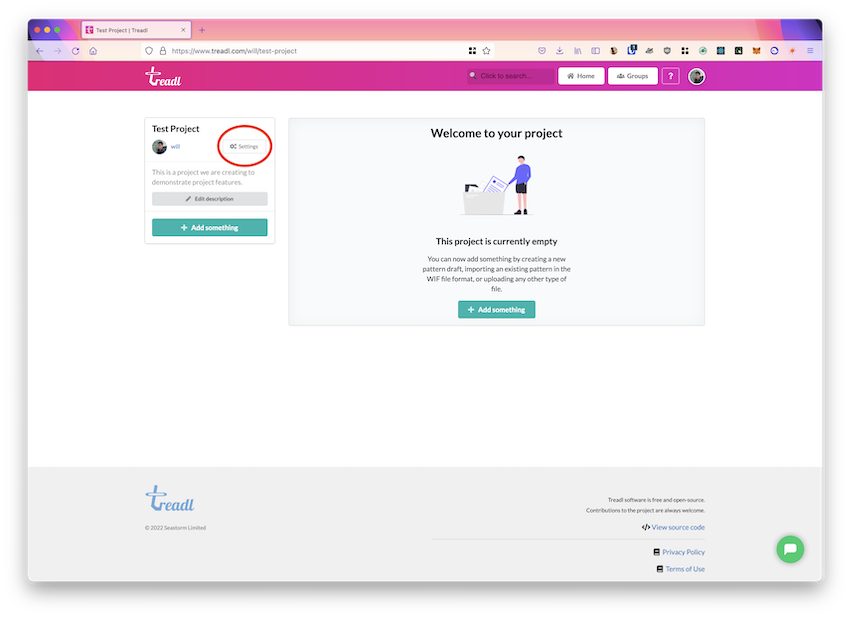Click the ublock shield extension icon
The image size is (850, 618).
pos(667,51)
